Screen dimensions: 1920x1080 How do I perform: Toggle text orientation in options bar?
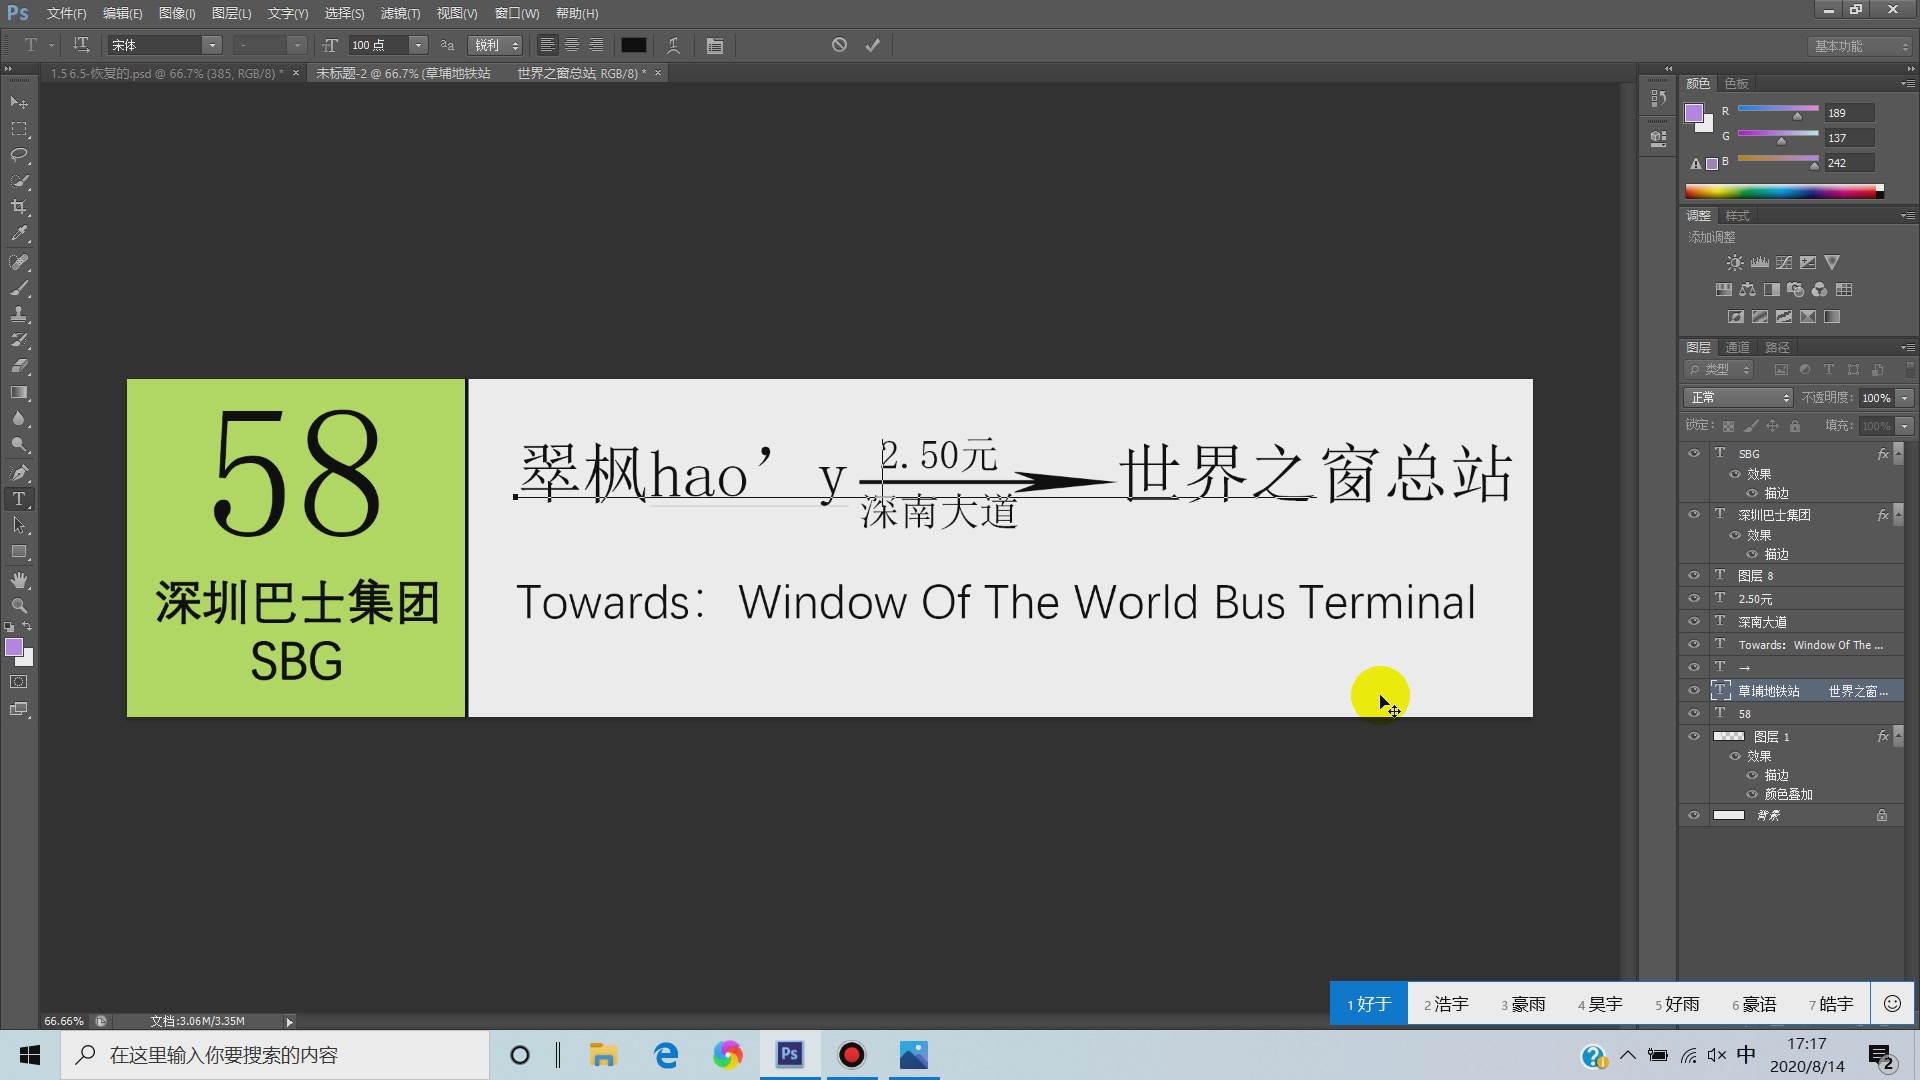click(x=81, y=45)
